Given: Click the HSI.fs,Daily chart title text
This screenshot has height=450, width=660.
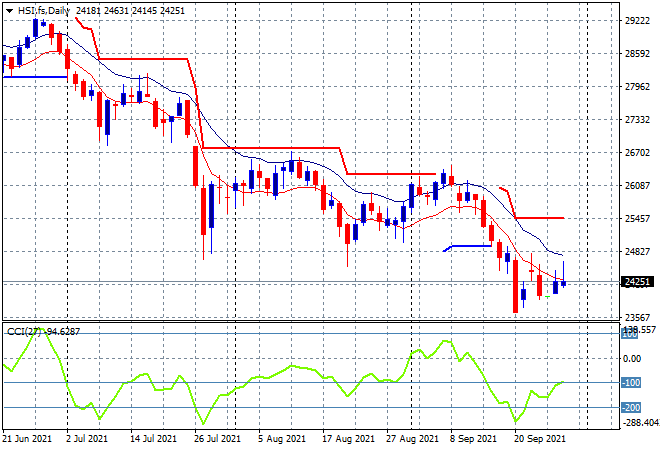Looking at the screenshot, I should 44,11.
